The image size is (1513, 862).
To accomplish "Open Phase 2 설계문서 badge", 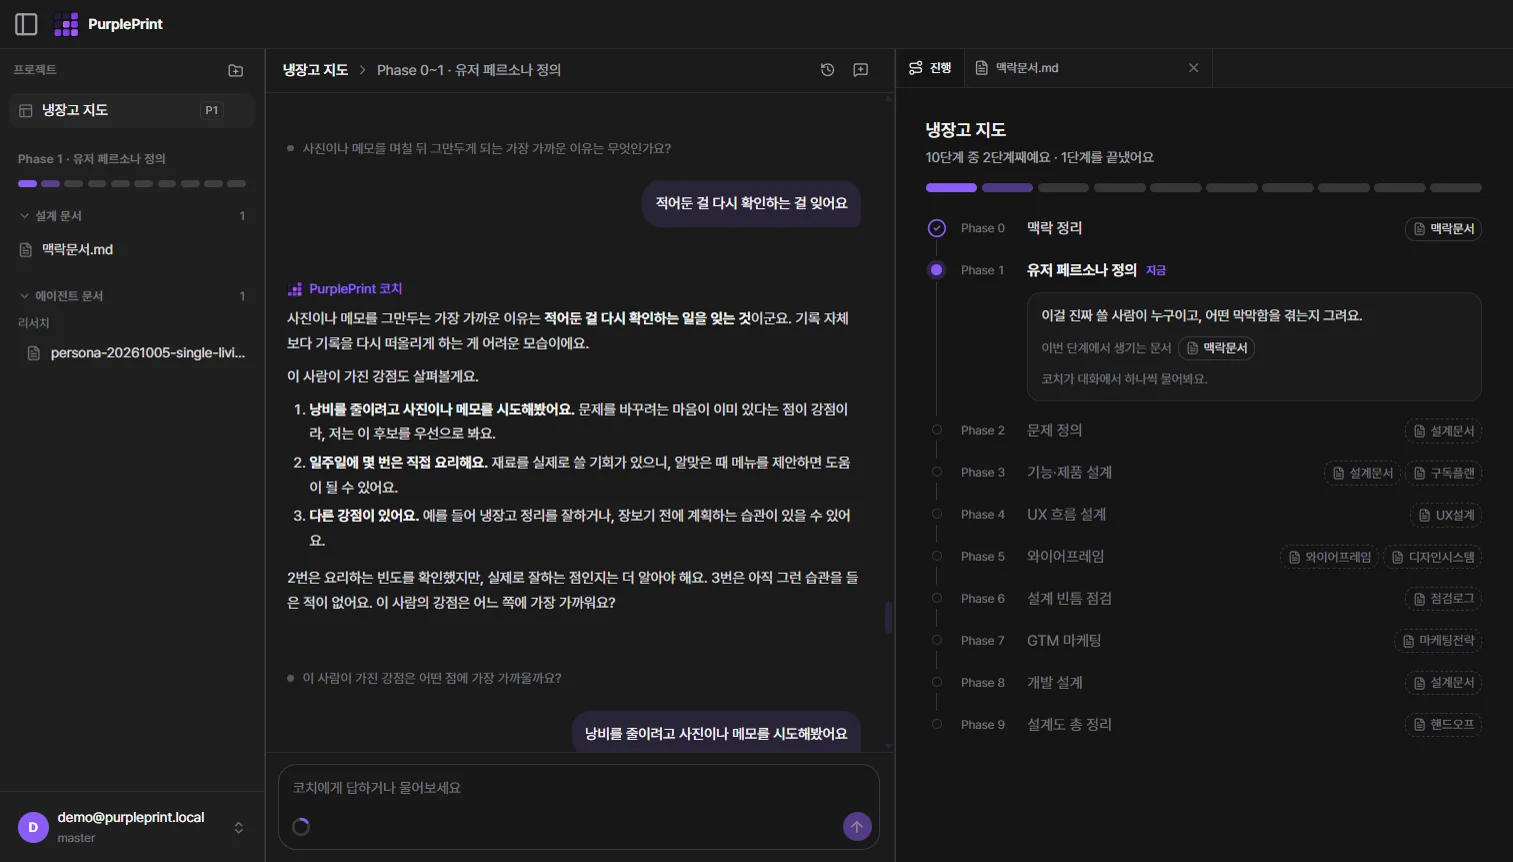I will (x=1443, y=431).
